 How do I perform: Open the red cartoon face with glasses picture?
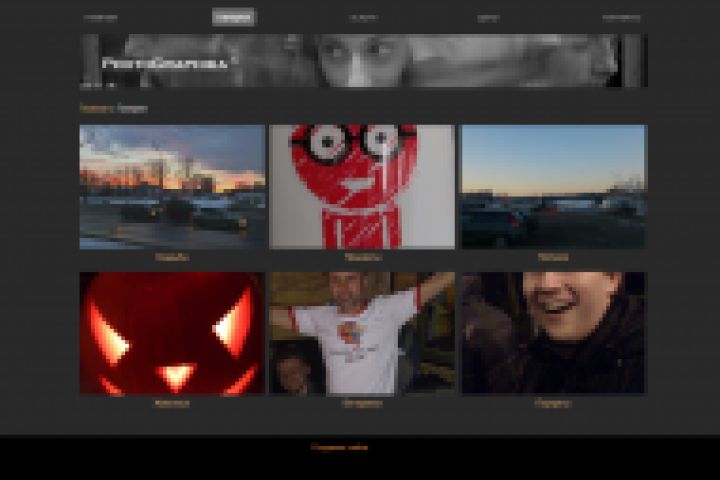click(362, 187)
